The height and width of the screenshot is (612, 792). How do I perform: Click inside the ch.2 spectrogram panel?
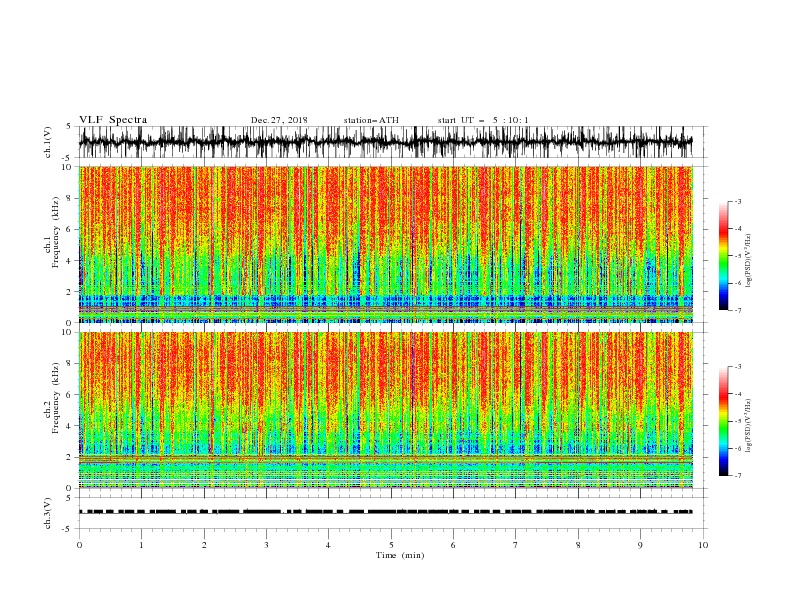386,410
